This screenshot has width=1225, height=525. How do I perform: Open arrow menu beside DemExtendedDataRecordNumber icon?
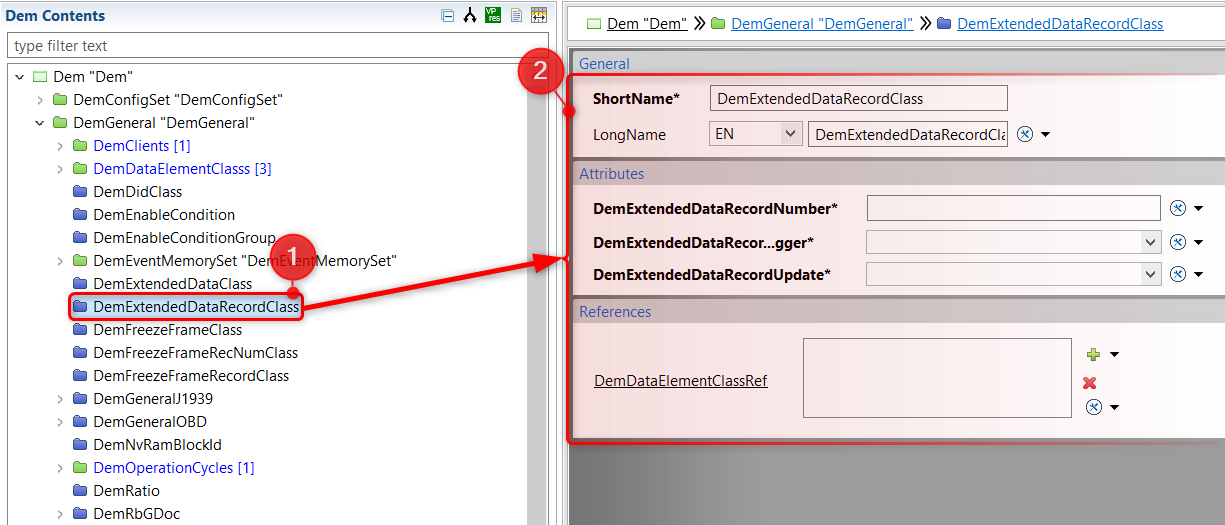pos(1198,209)
